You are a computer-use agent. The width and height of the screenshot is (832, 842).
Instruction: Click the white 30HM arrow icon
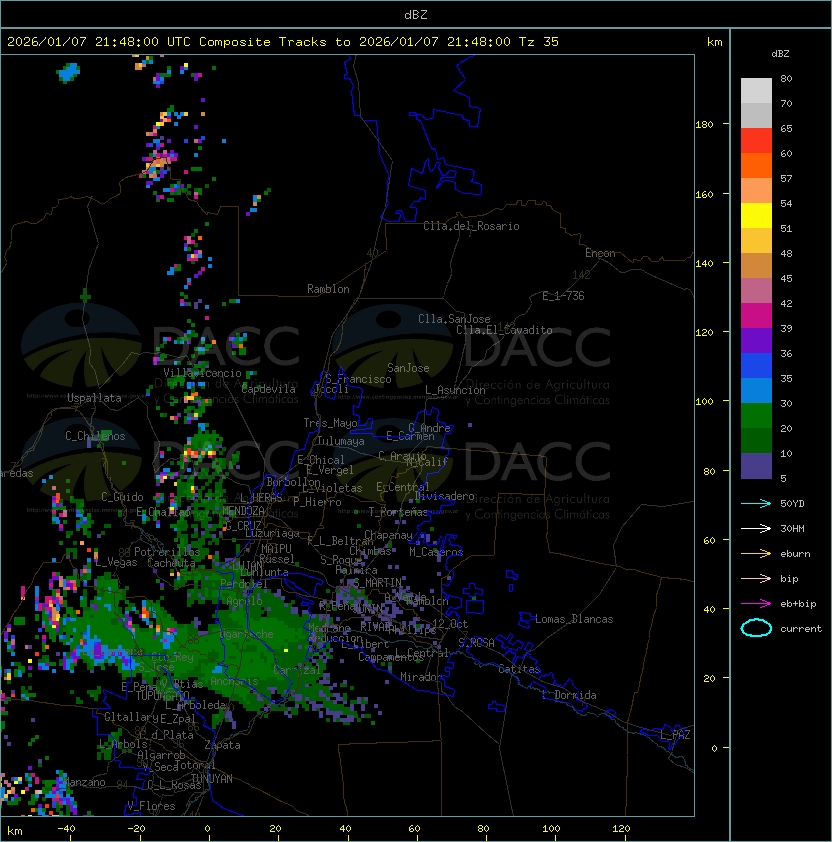click(x=756, y=528)
